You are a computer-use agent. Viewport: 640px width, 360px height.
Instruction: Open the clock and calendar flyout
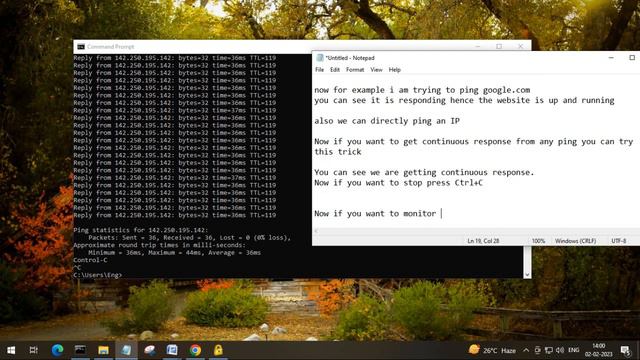click(x=599, y=350)
